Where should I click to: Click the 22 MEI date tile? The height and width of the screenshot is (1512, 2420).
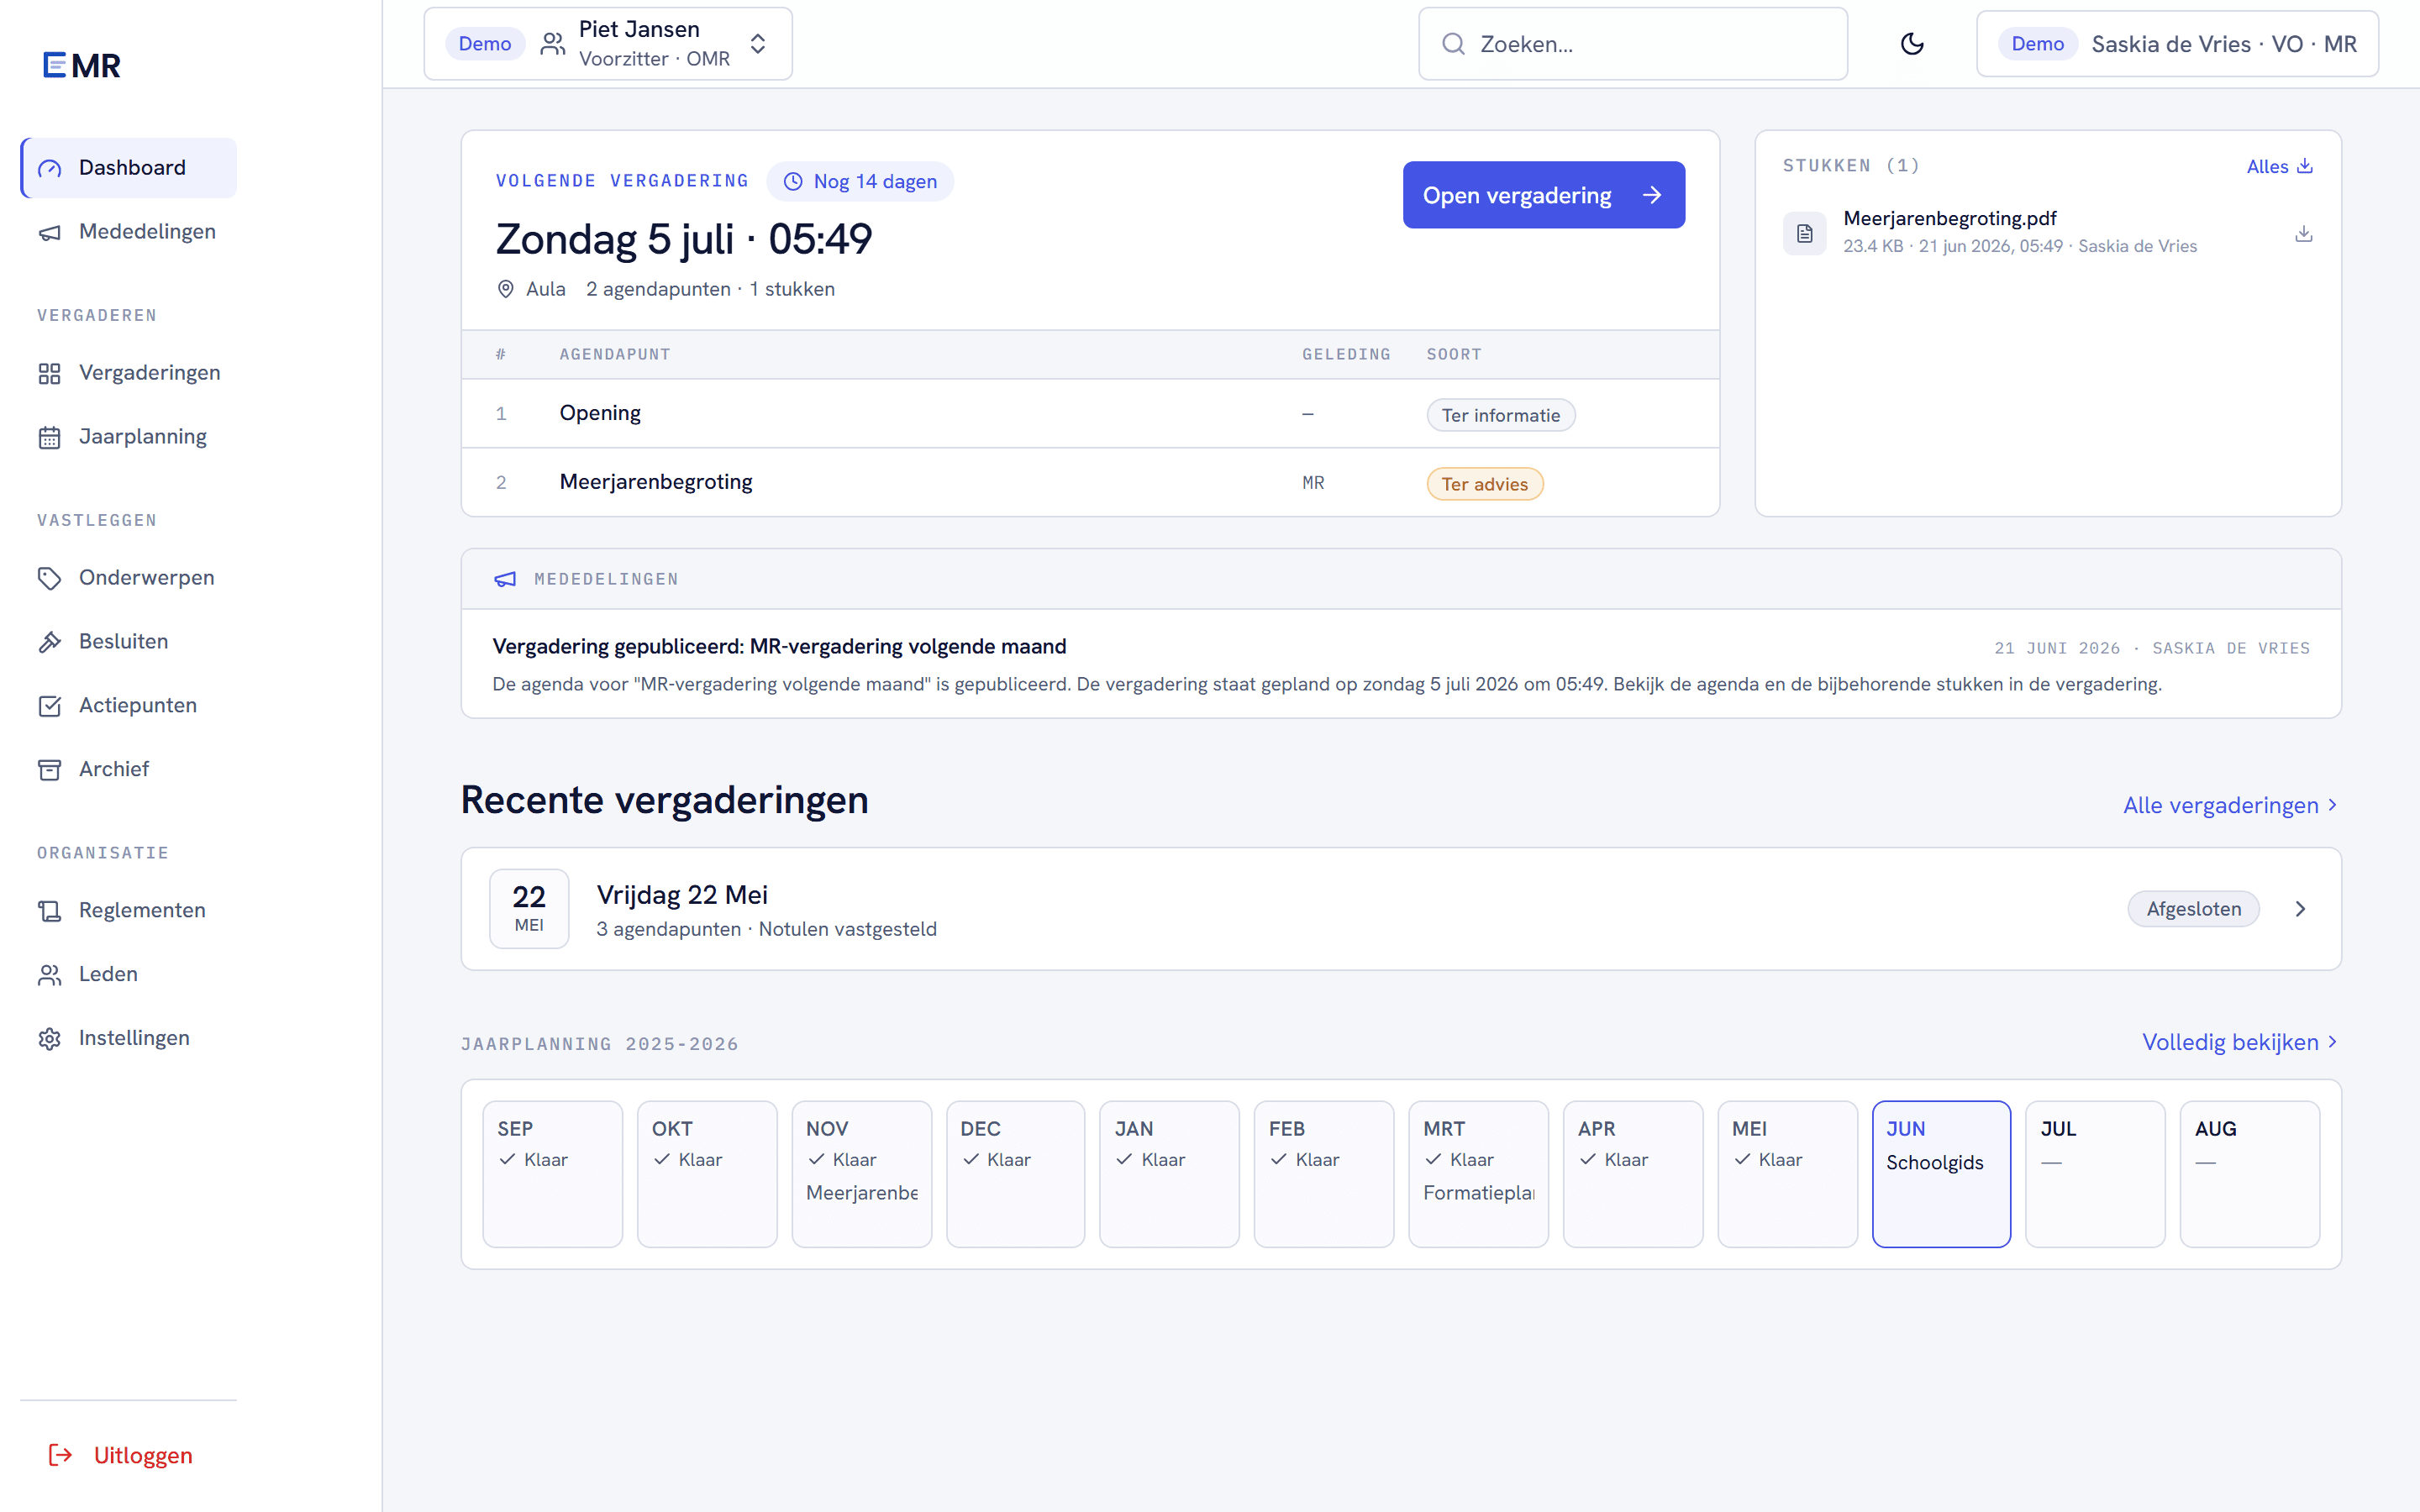click(529, 908)
